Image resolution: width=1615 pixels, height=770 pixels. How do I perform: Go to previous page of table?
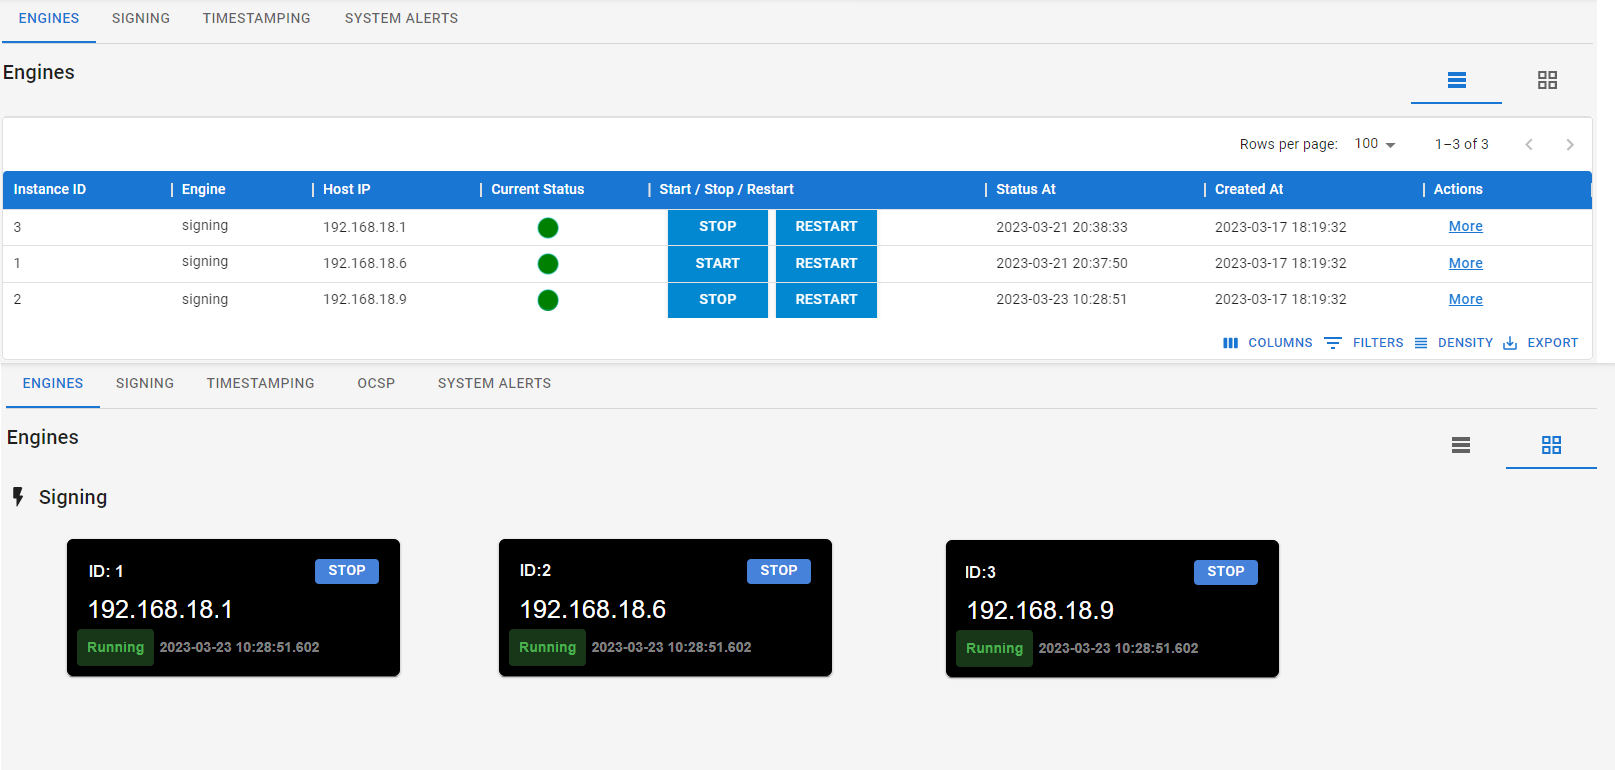[x=1528, y=145]
